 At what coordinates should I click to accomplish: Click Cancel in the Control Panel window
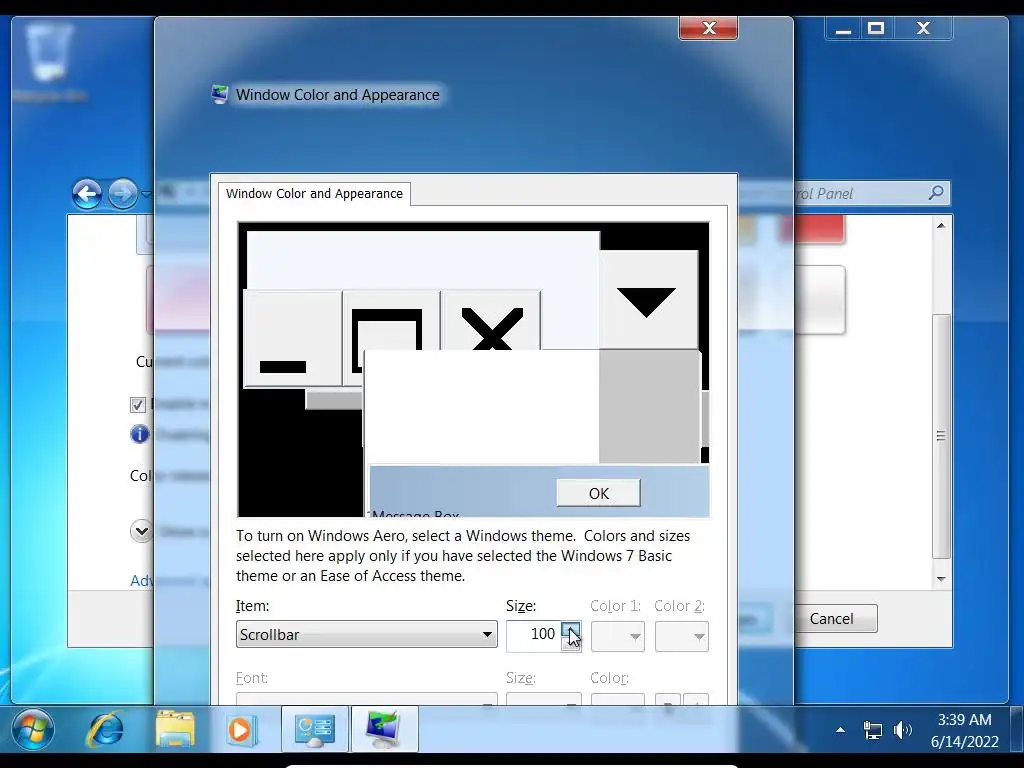(x=831, y=618)
